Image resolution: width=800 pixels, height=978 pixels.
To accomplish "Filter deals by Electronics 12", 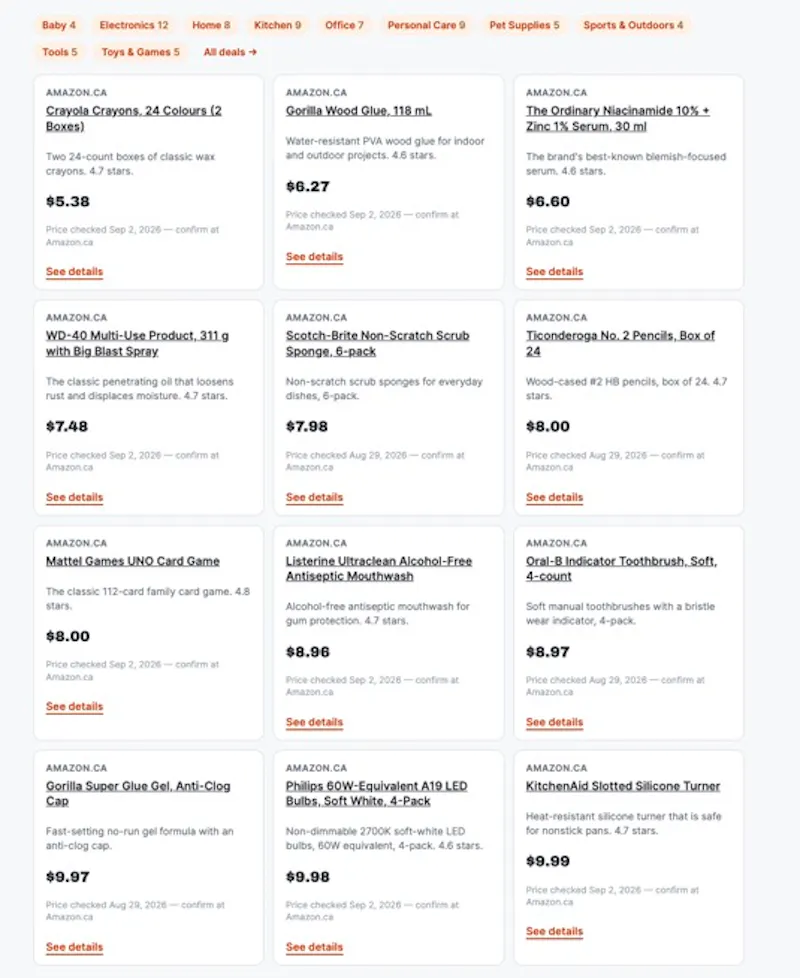I will [x=133, y=25].
